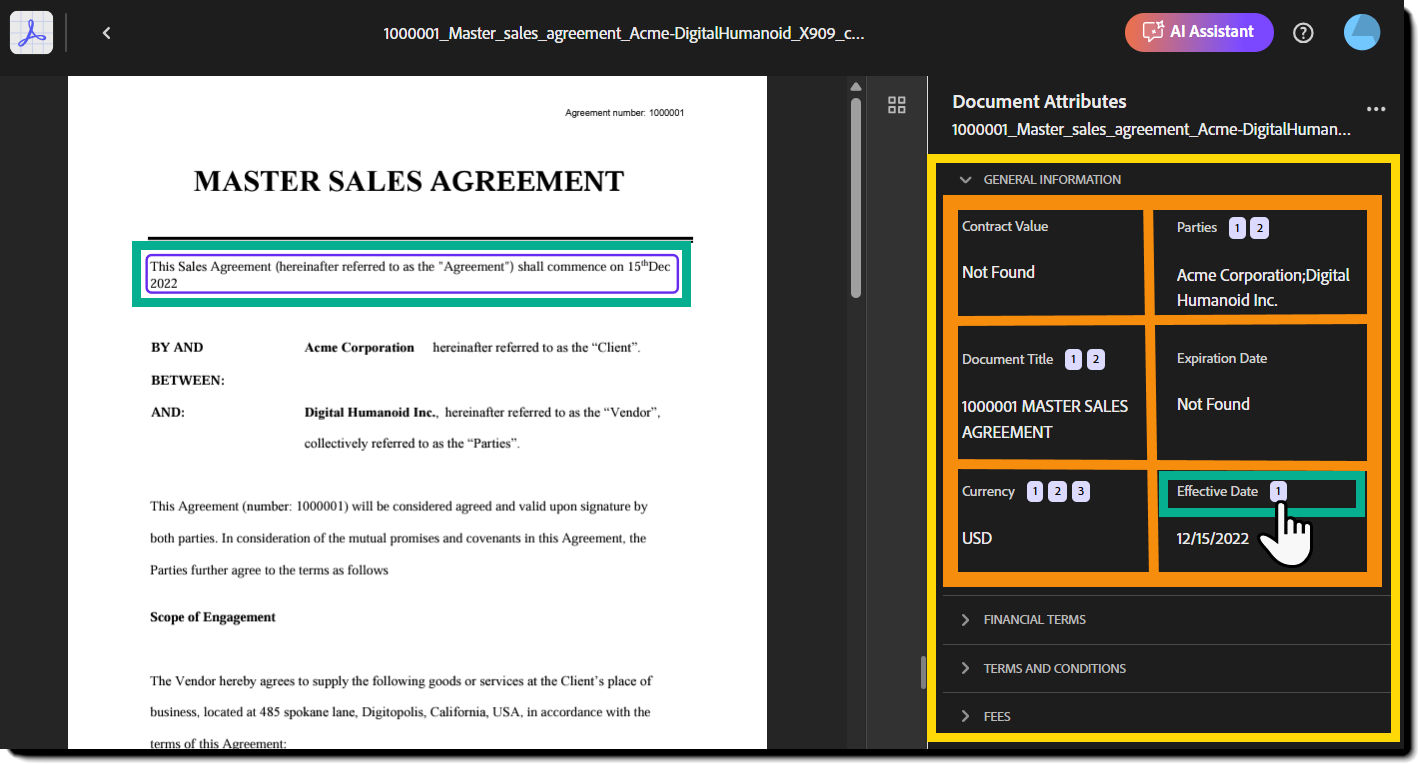Click the back arrow to exit document
The height and width of the screenshot is (764, 1418).
click(x=106, y=32)
